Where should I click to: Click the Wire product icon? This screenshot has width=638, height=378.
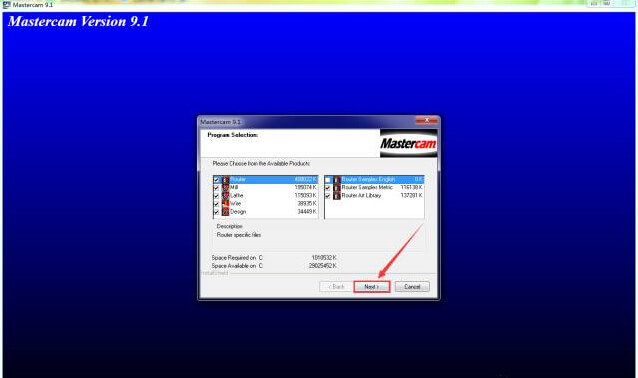pyautogui.click(x=225, y=203)
